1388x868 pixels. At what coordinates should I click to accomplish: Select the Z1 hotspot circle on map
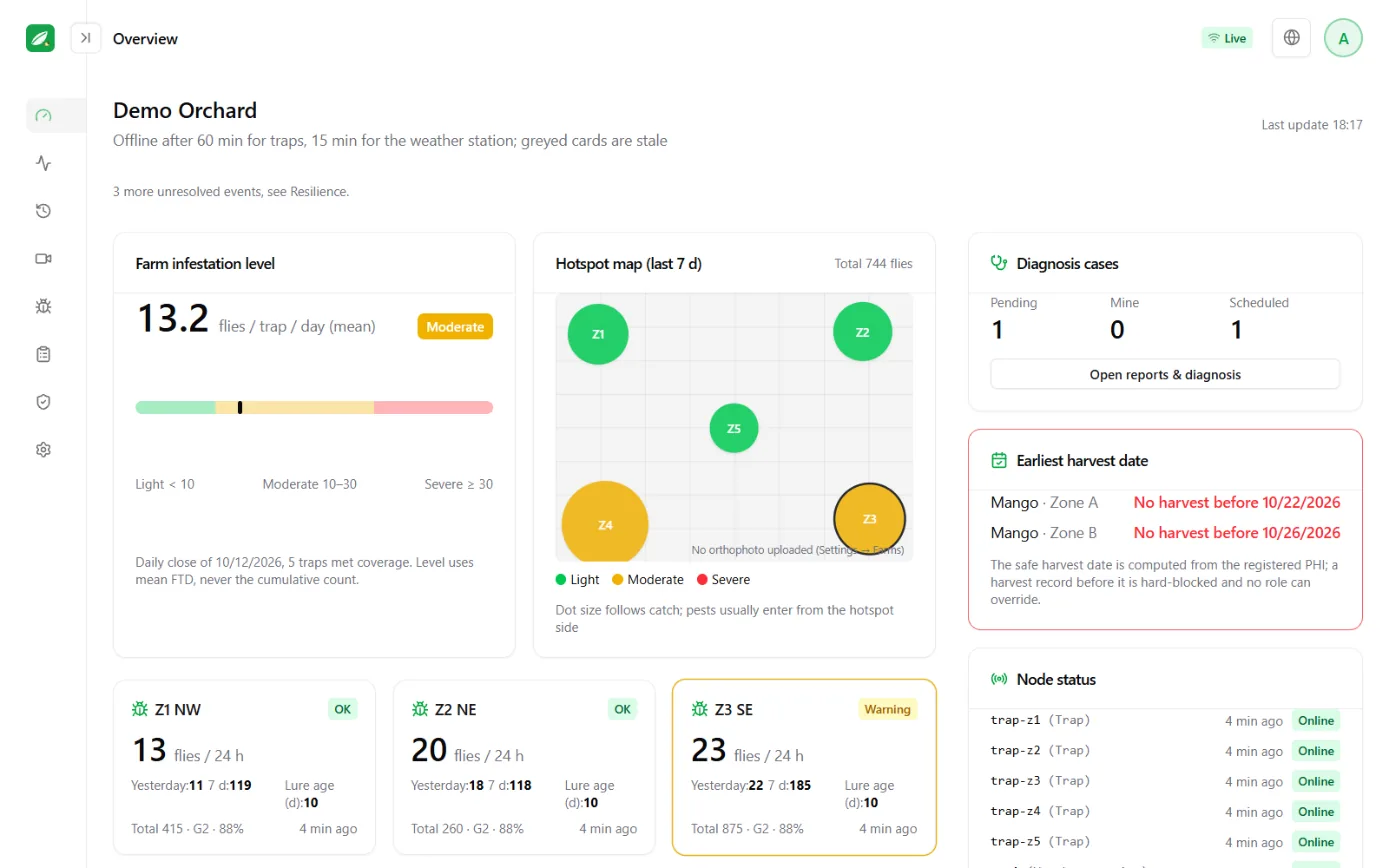click(x=598, y=334)
